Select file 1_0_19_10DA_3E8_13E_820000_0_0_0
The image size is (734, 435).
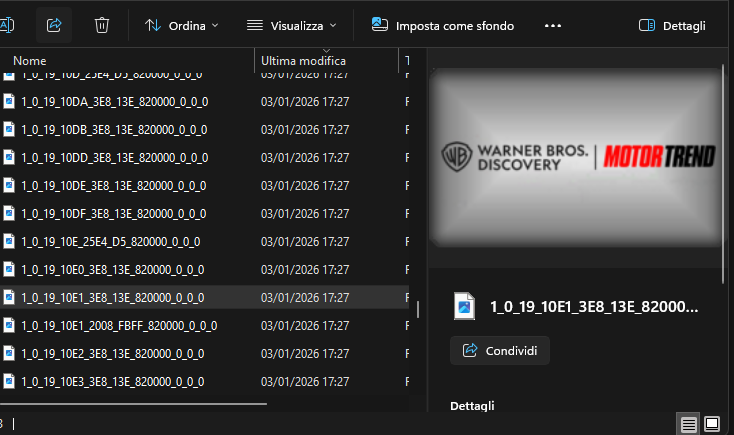115,102
